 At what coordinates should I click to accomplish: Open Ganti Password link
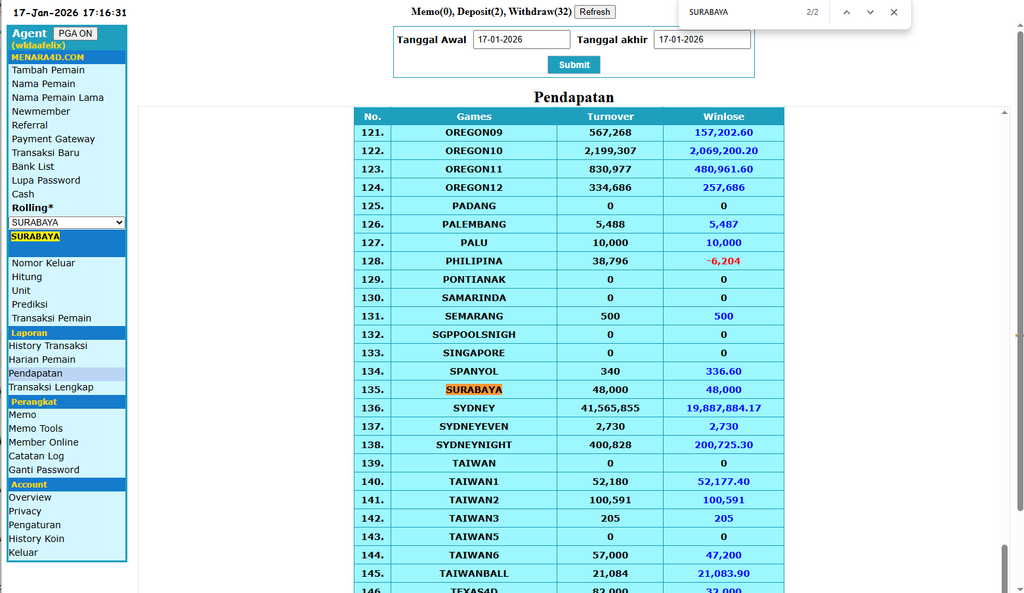tap(44, 470)
